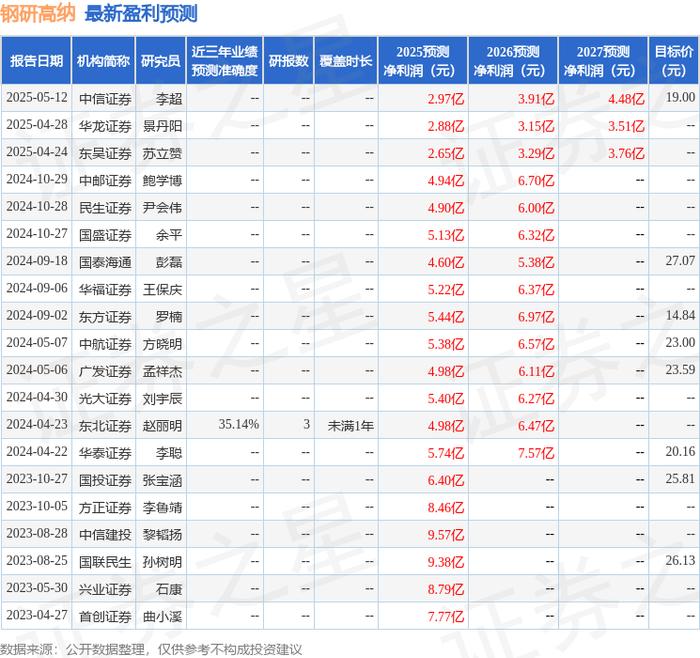
Task: Select the 民生证券 institution cell
Action: [105, 208]
